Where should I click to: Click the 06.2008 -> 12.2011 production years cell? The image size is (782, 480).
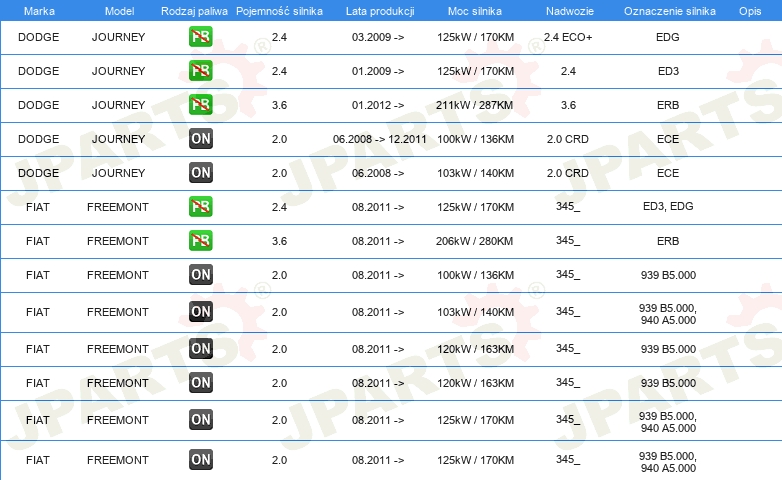[x=380, y=139]
